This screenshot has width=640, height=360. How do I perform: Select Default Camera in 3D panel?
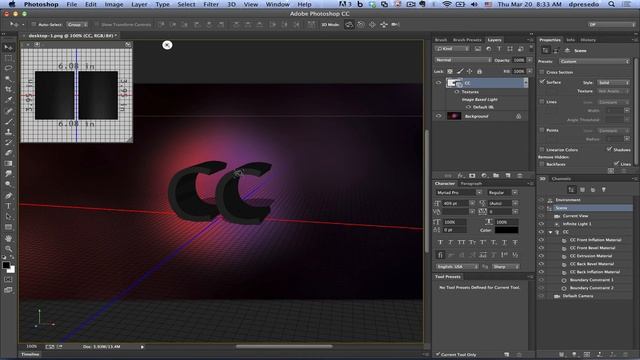[x=578, y=296]
